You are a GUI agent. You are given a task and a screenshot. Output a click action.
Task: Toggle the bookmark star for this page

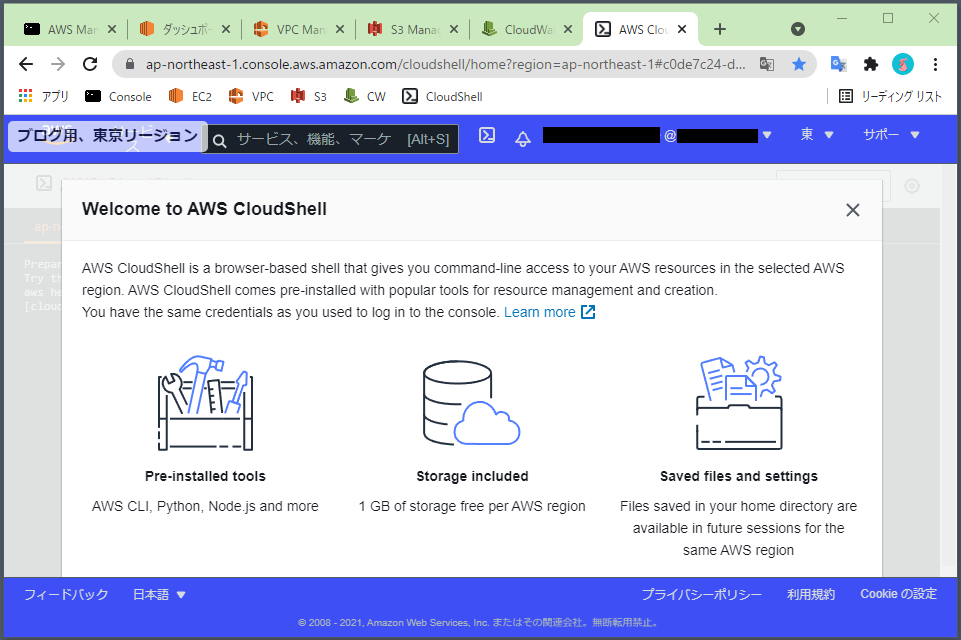799,64
